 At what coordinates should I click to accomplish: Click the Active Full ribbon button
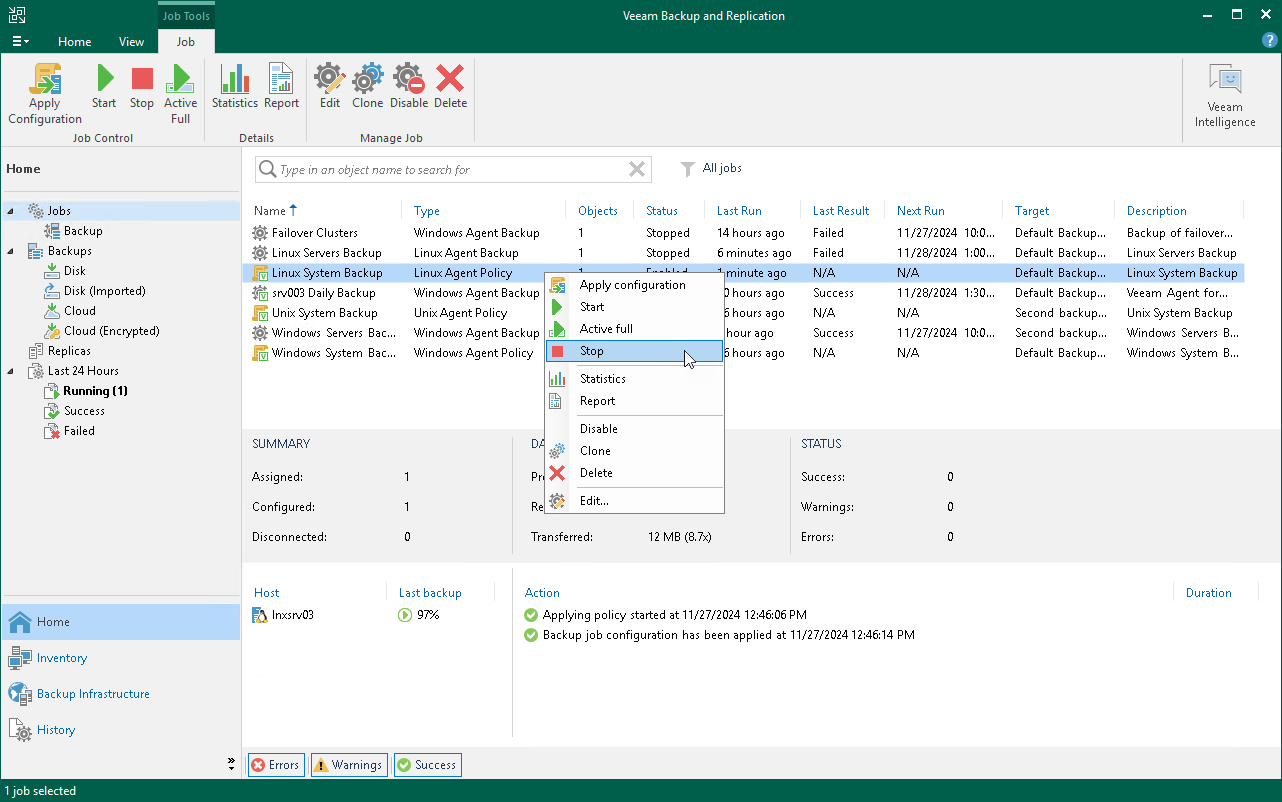pyautogui.click(x=180, y=94)
